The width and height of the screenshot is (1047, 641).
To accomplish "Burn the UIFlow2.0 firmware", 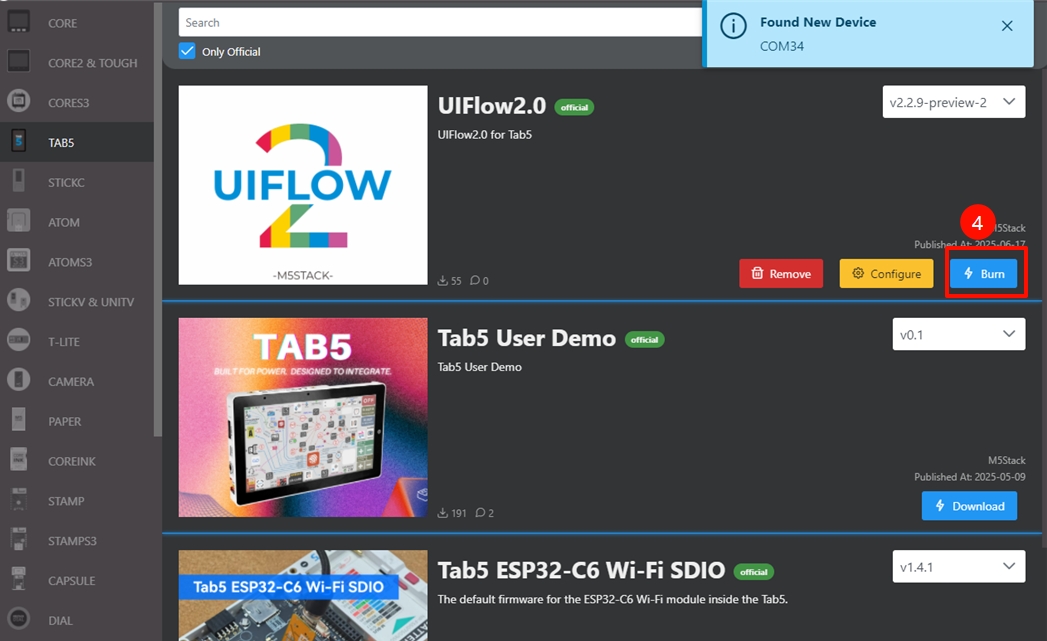I will (x=984, y=274).
